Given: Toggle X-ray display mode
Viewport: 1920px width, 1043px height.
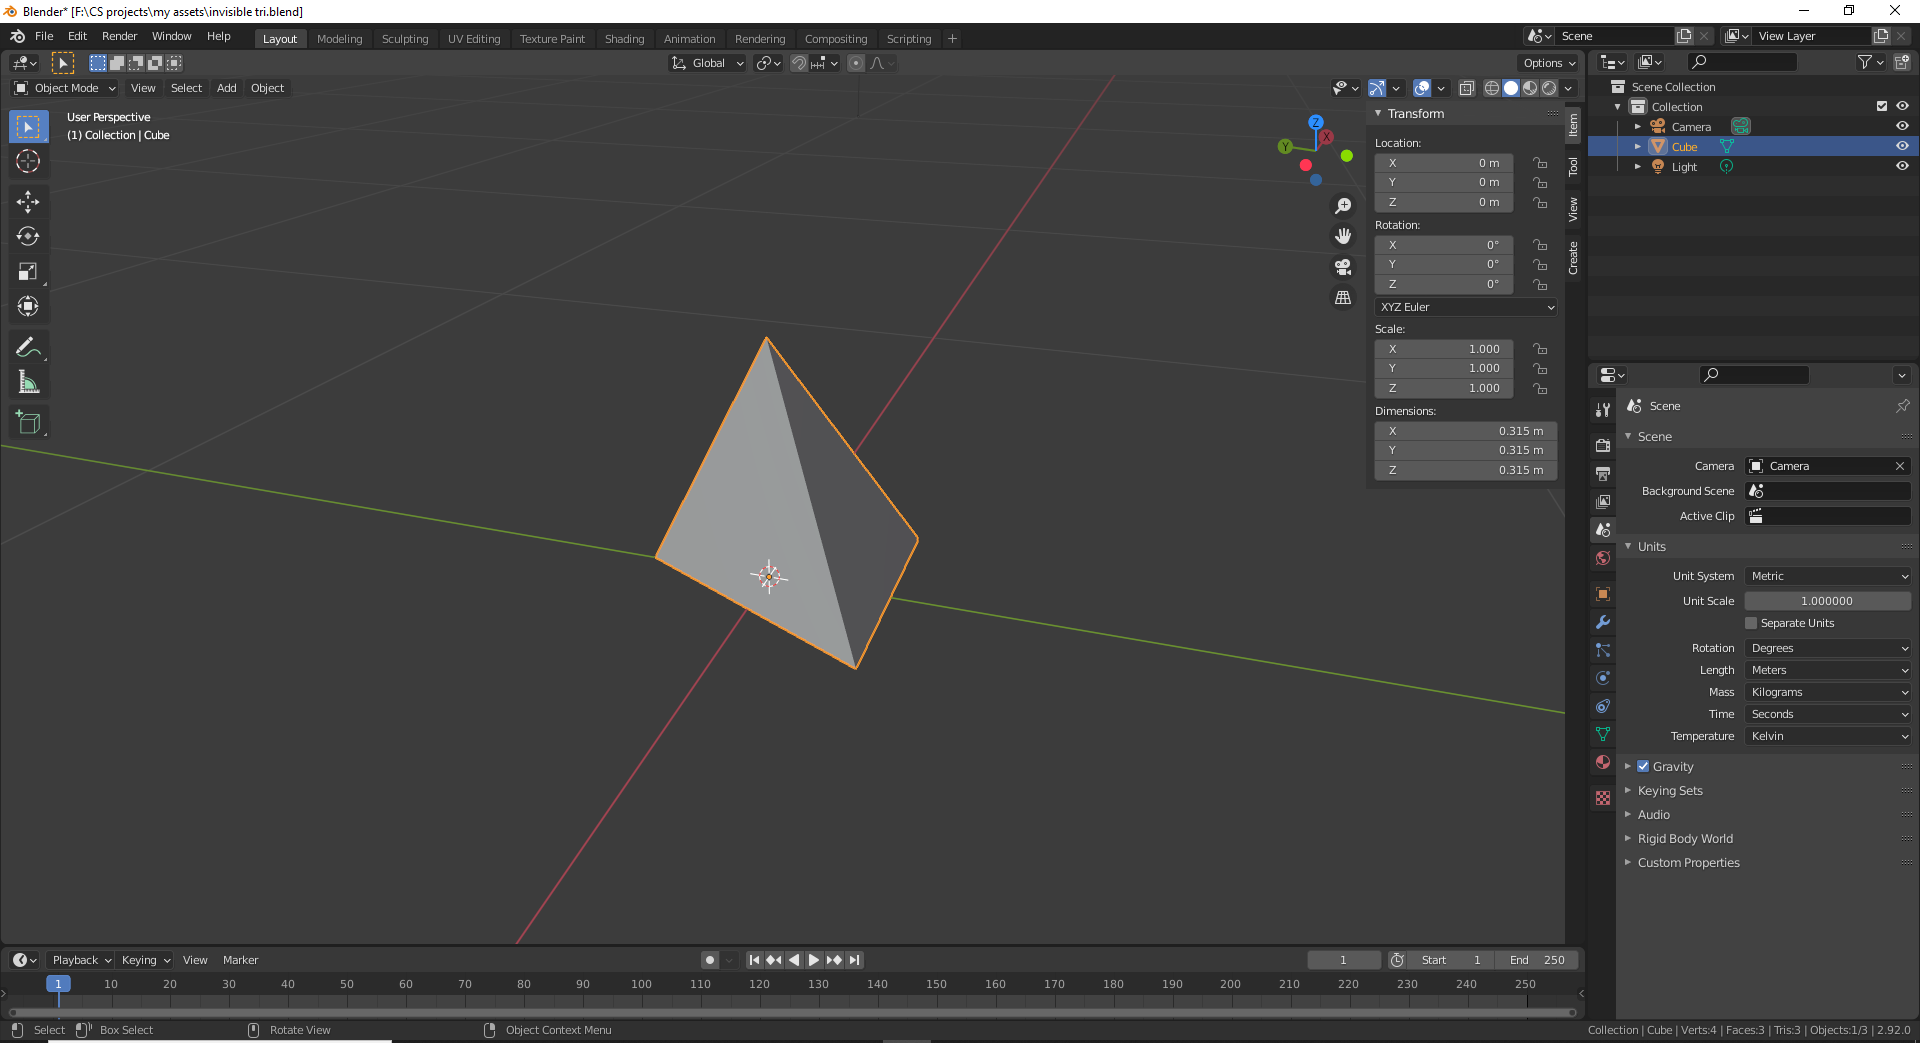Looking at the screenshot, I should tap(1467, 88).
